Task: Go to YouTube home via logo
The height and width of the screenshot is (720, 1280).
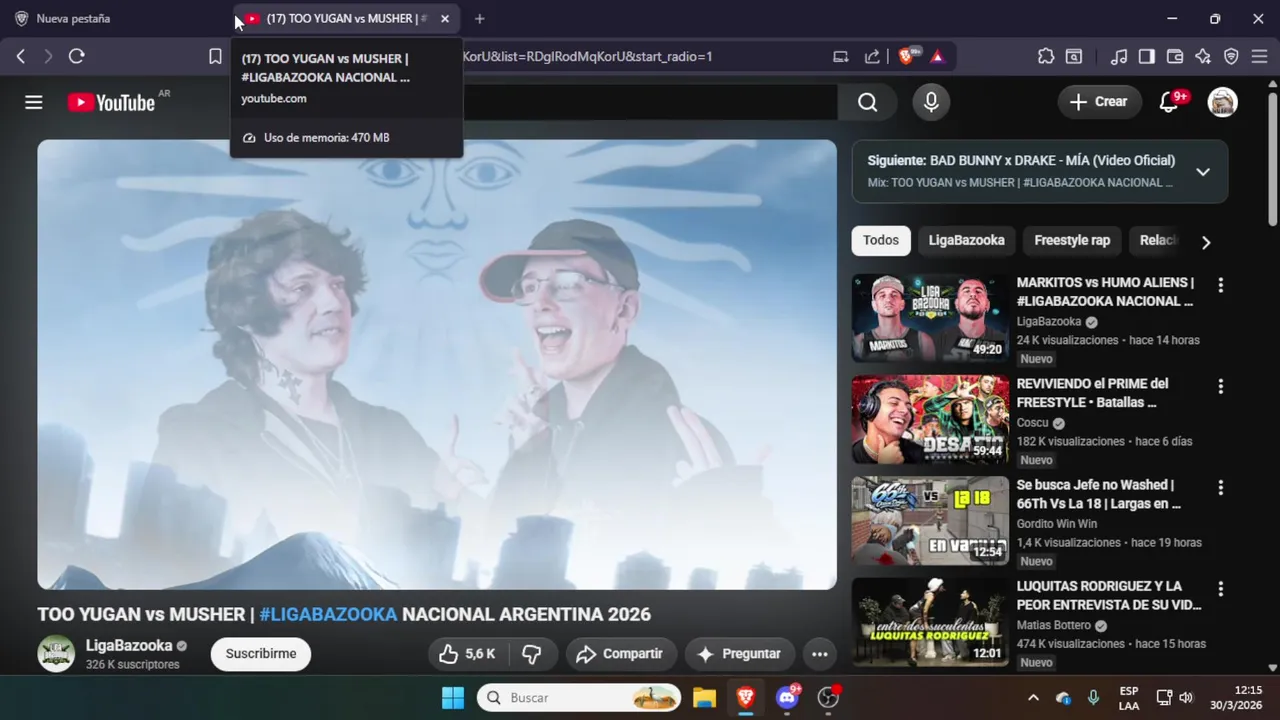Action: point(111,102)
